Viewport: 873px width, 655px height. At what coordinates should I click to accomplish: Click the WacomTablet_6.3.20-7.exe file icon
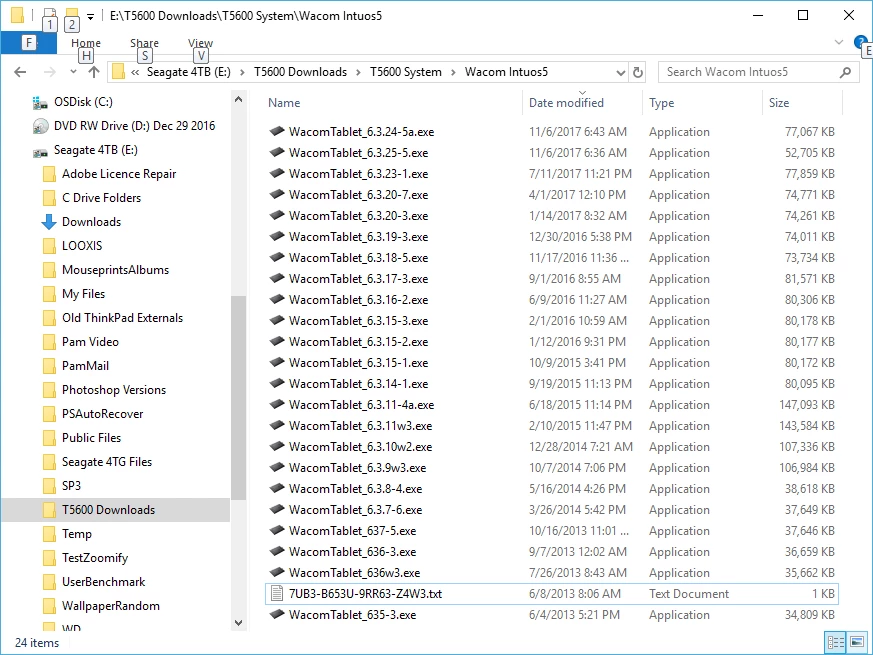click(277, 194)
